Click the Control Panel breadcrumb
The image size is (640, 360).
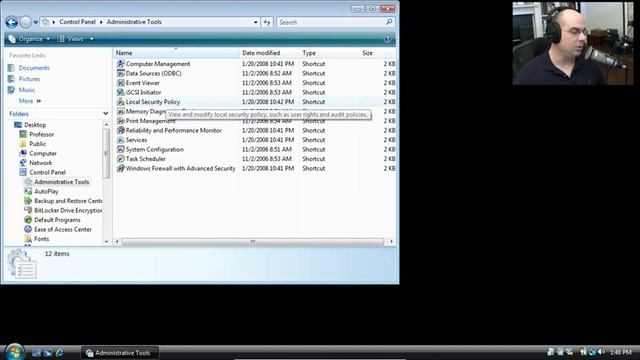pyautogui.click(x=77, y=22)
